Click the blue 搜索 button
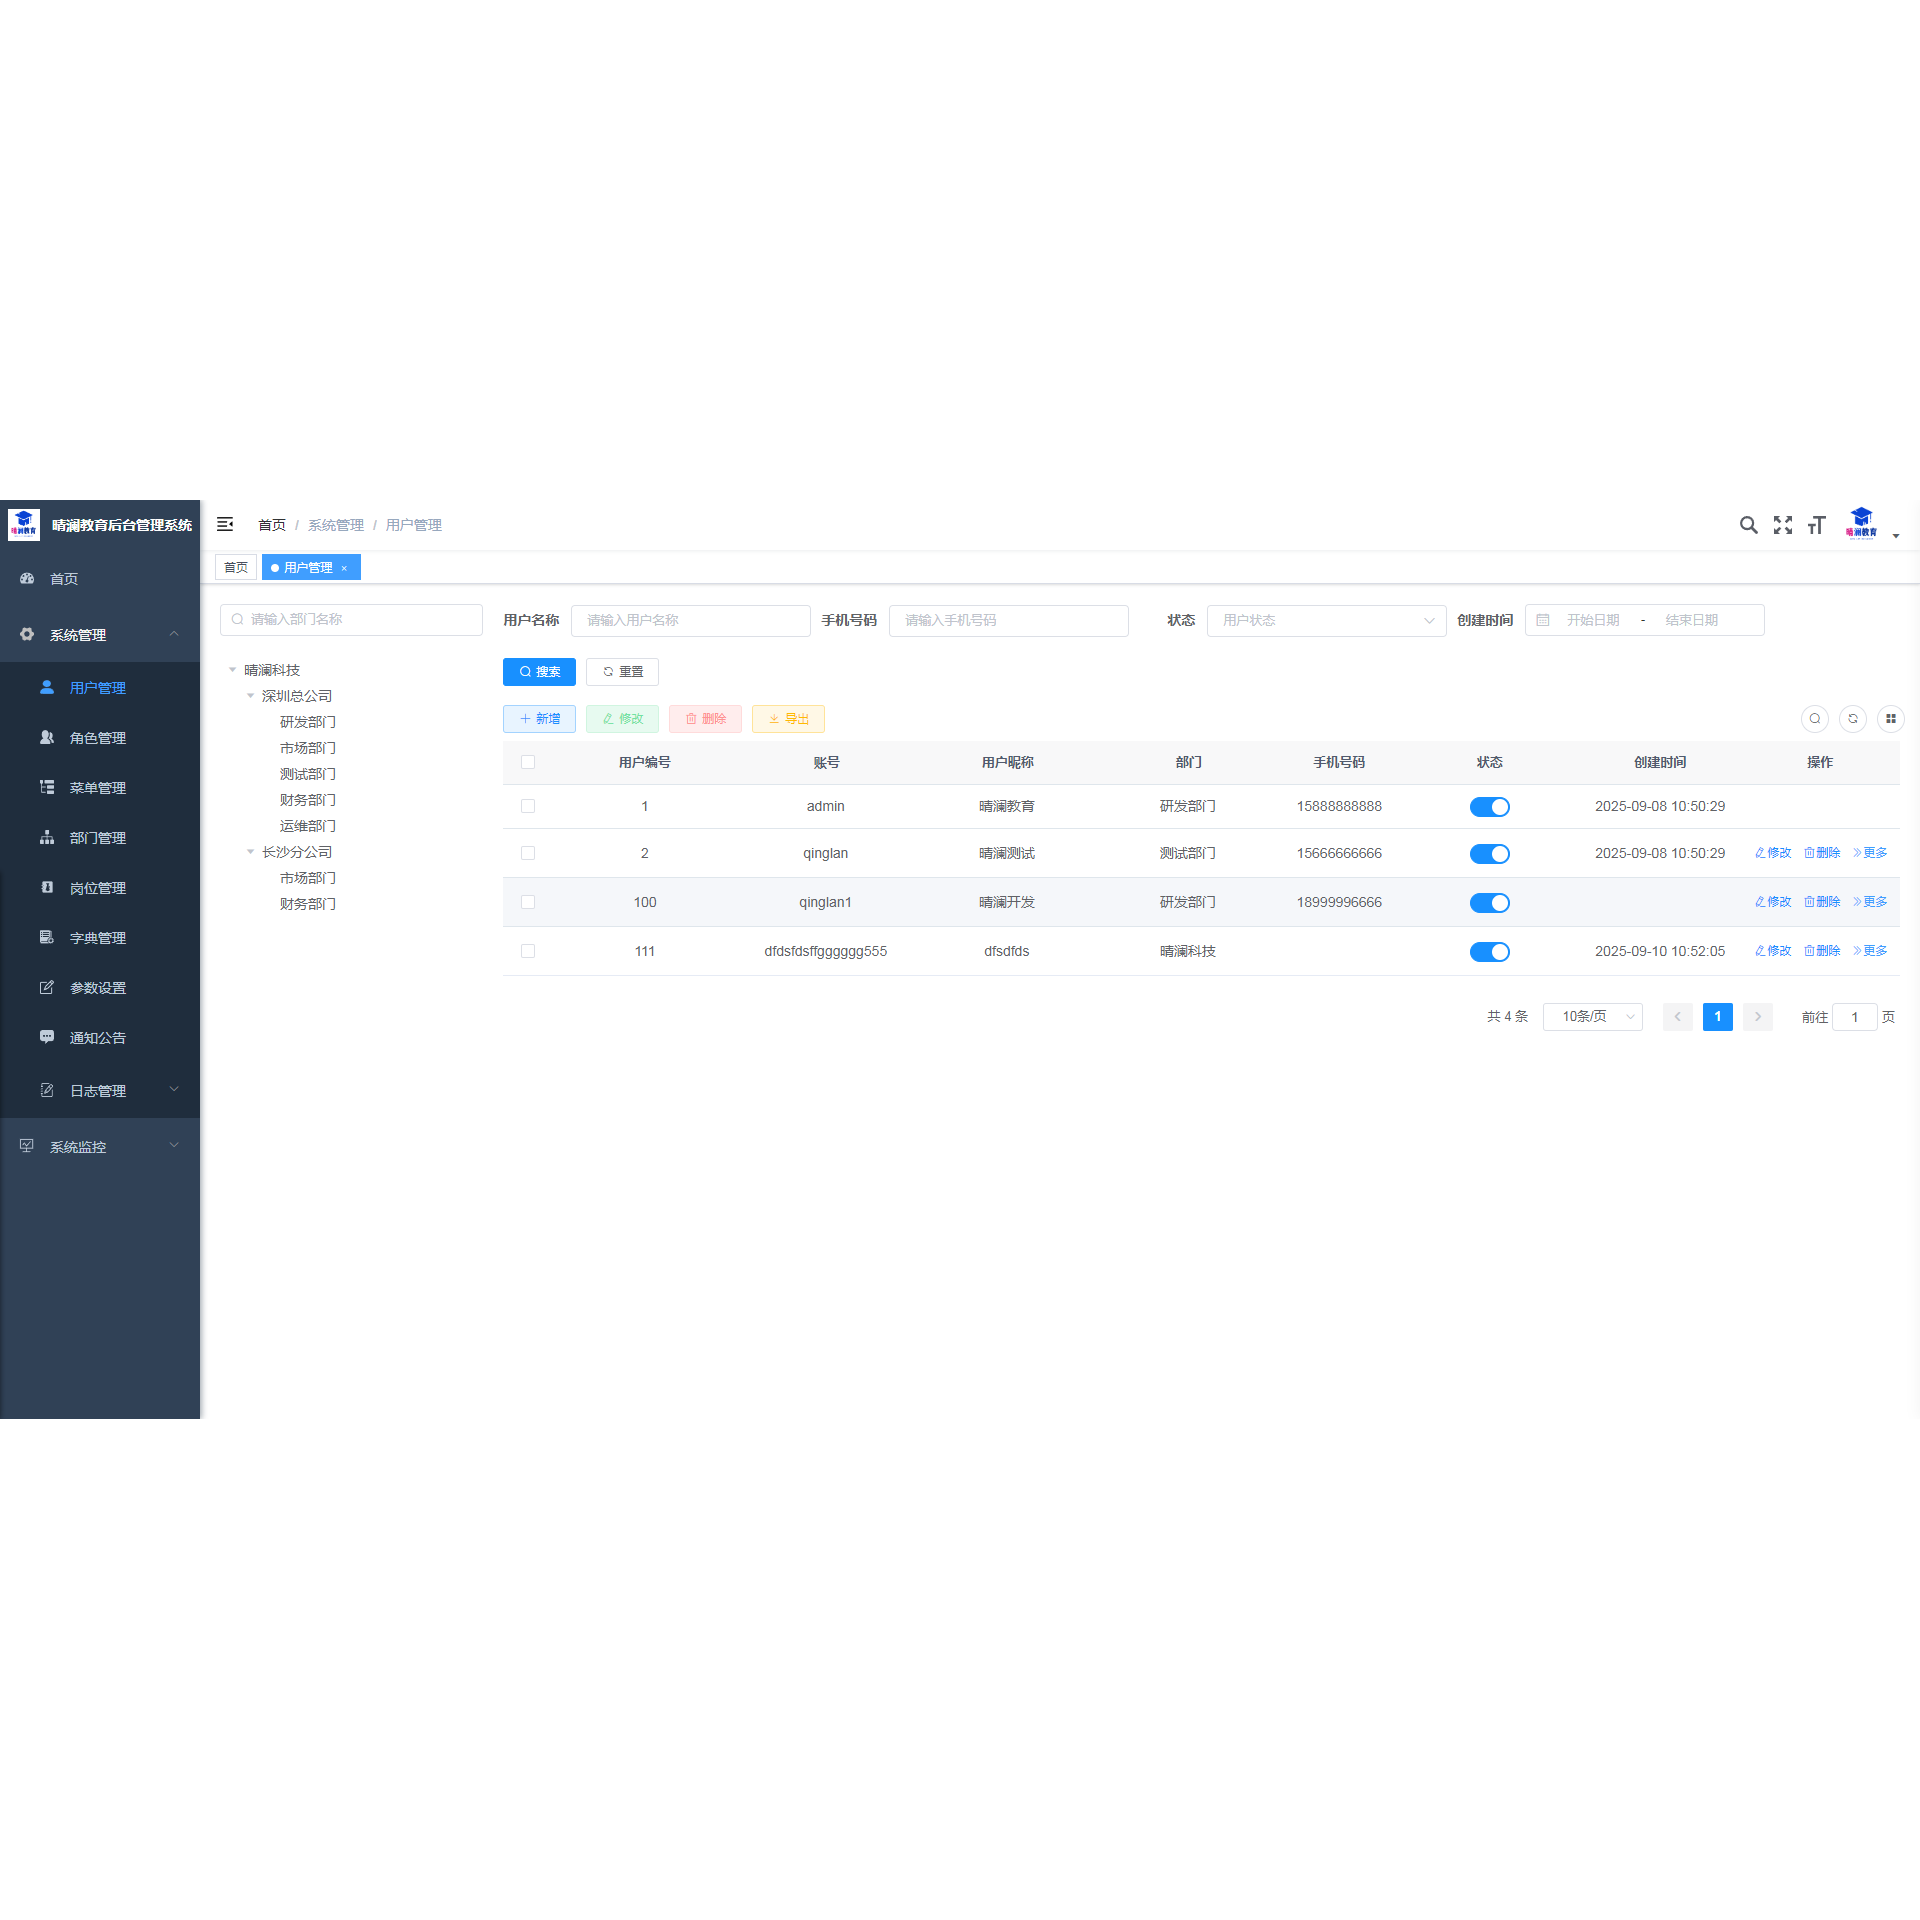1920x1920 pixels. pyautogui.click(x=539, y=672)
